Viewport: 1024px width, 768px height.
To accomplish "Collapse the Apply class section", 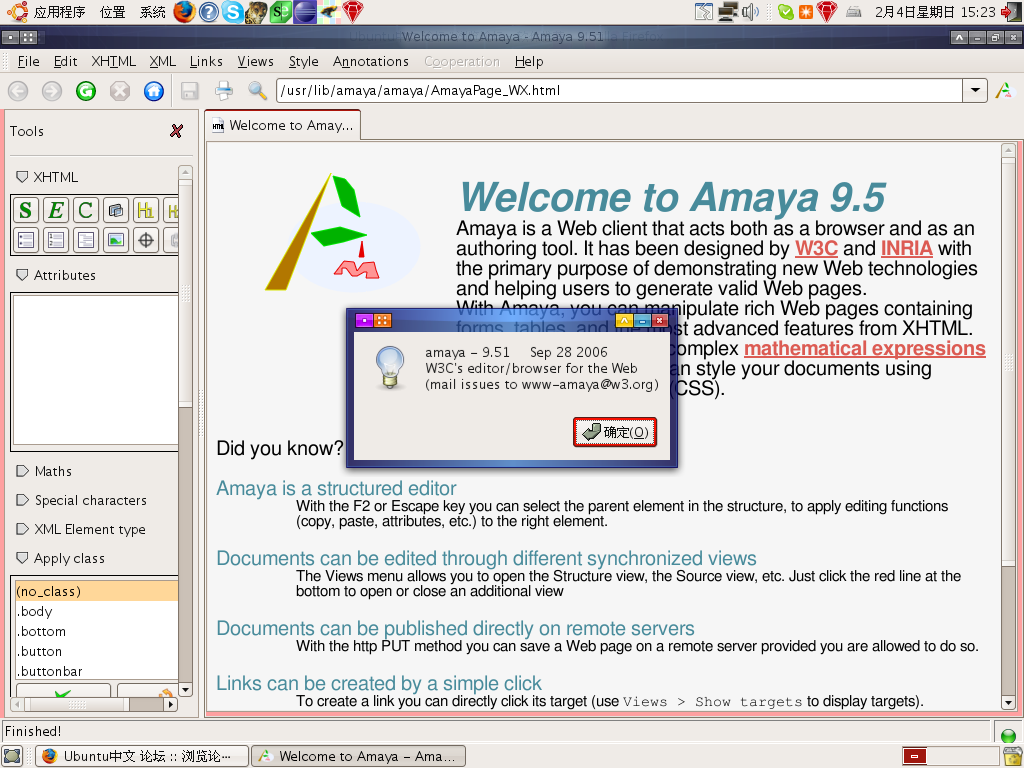I will [x=22, y=558].
